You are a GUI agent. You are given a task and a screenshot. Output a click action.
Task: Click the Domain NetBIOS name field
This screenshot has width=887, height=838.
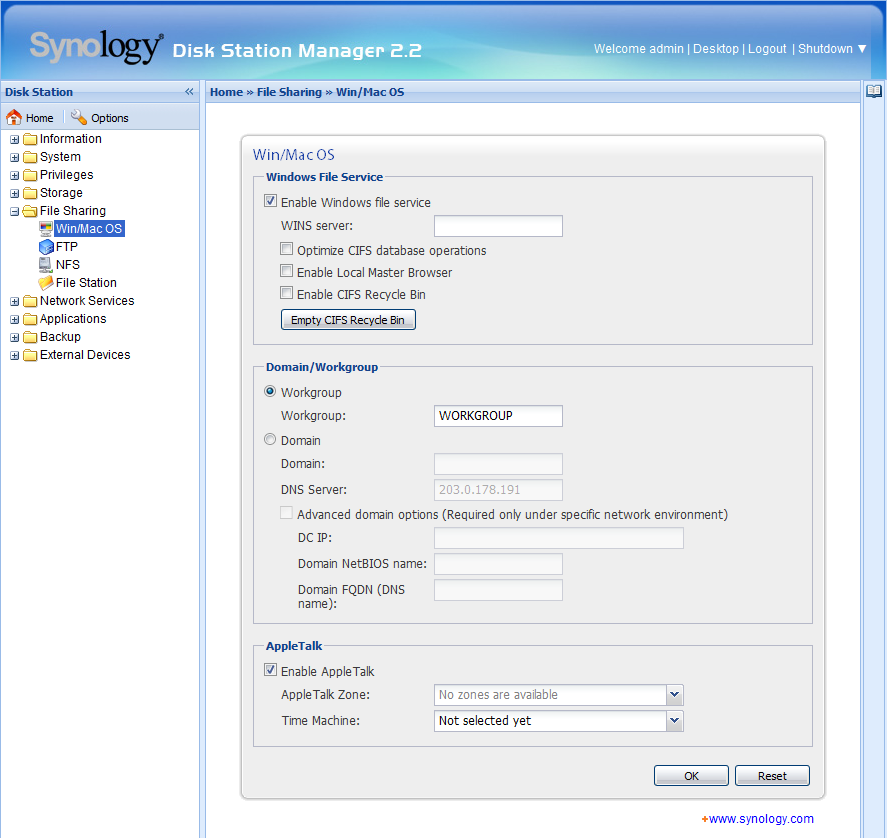point(498,564)
